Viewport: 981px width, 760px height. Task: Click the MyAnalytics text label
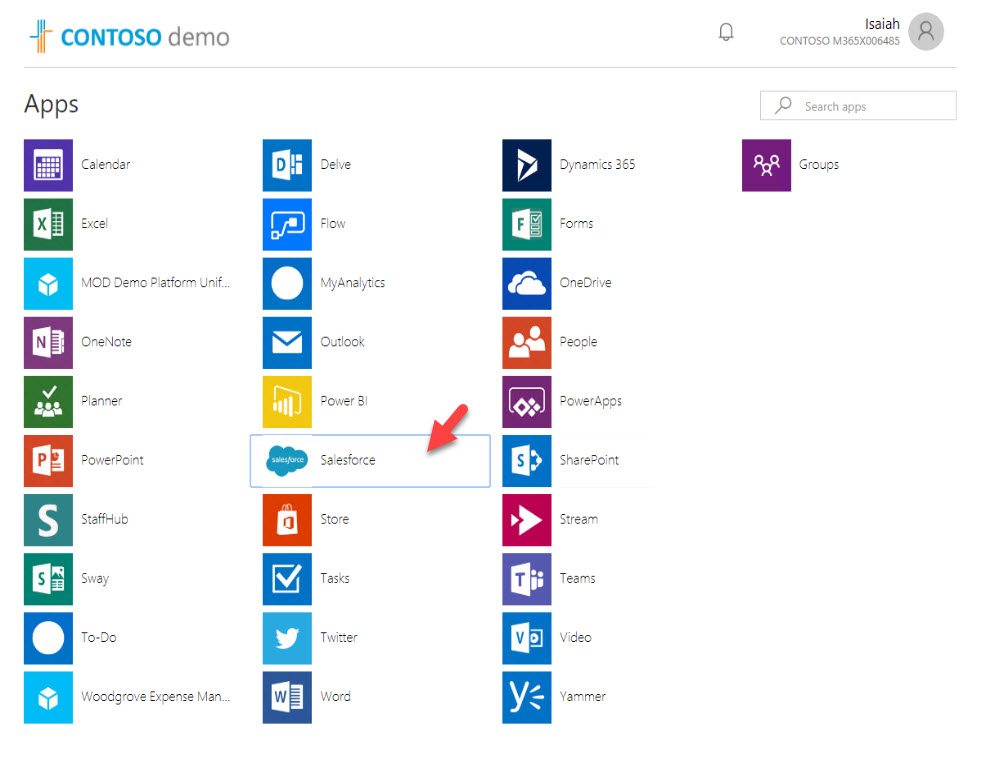pyautogui.click(x=353, y=283)
